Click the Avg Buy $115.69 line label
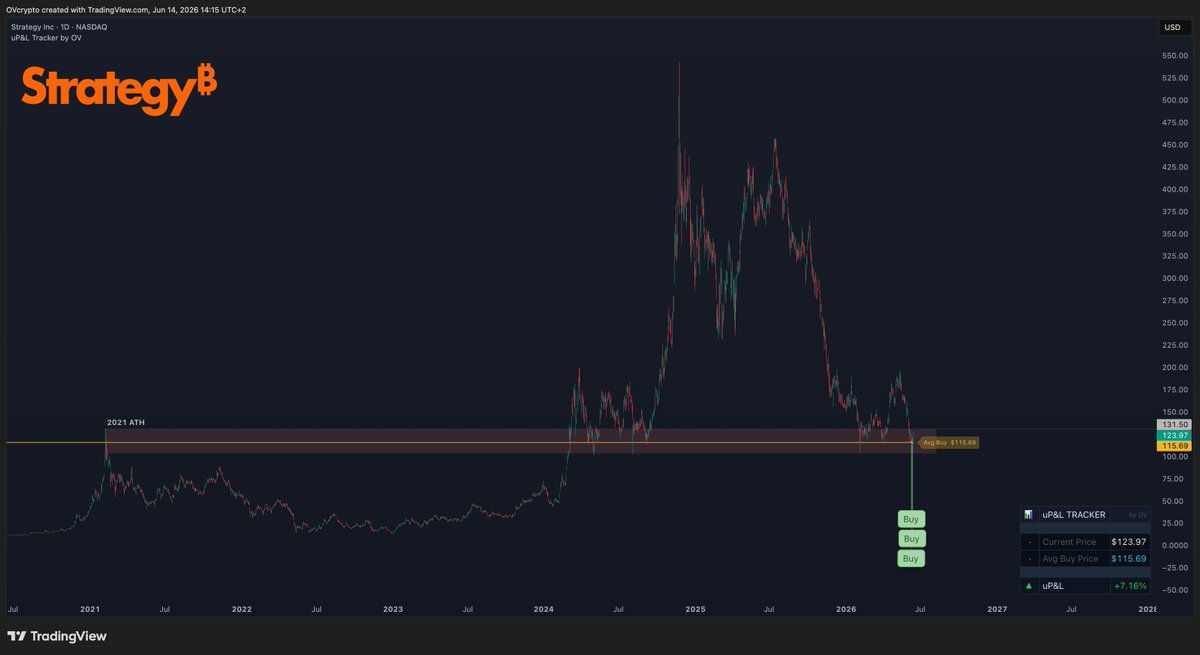 (x=947, y=442)
